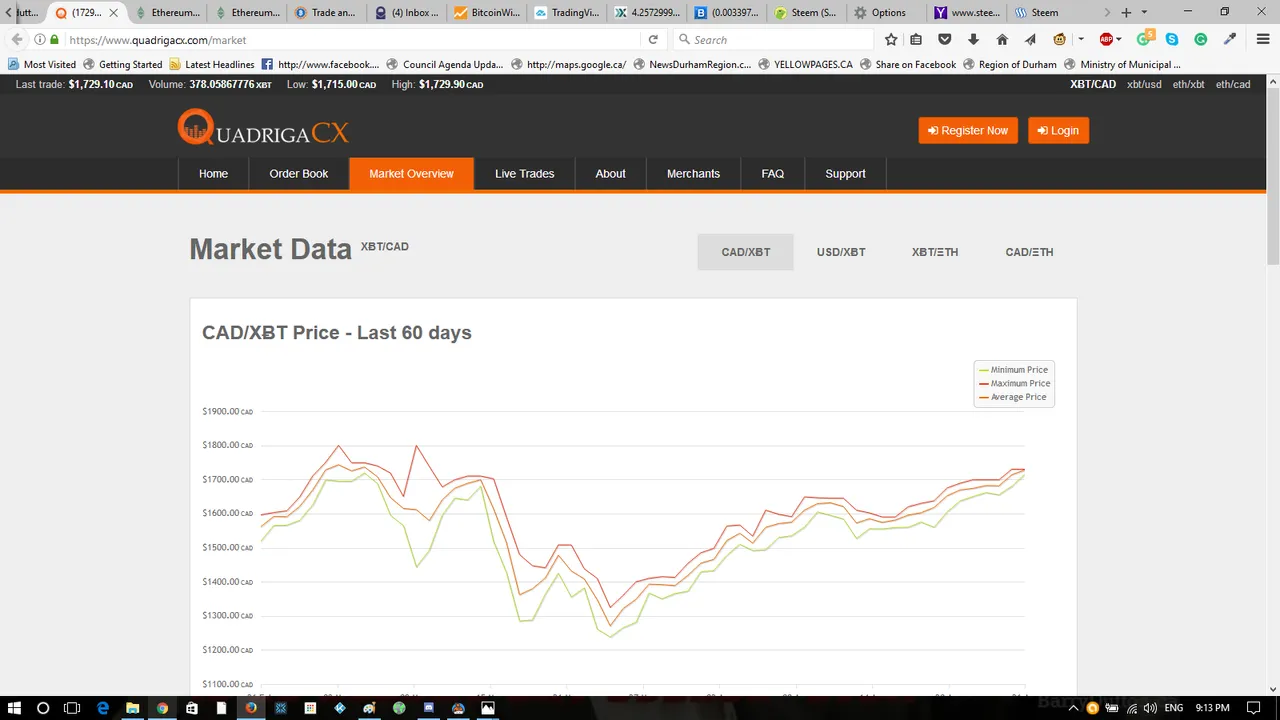This screenshot has height=720, width=1280.
Task: Switch to XBT/ETH market tab
Action: [935, 252]
